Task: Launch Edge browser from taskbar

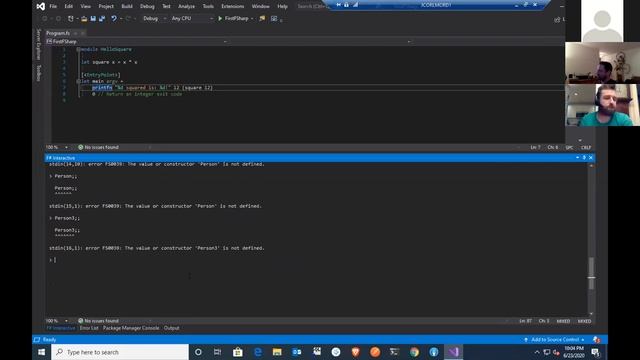Action: click(258, 352)
